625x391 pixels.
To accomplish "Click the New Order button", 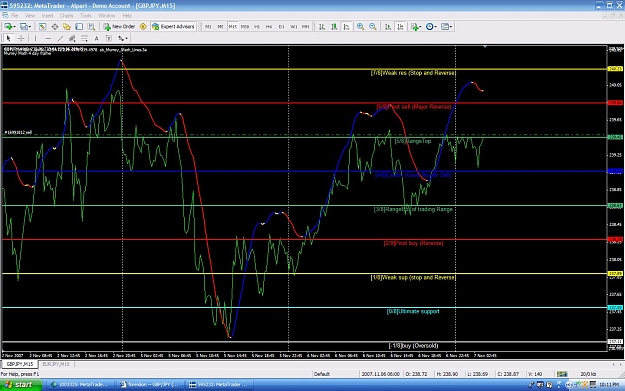I will point(119,27).
